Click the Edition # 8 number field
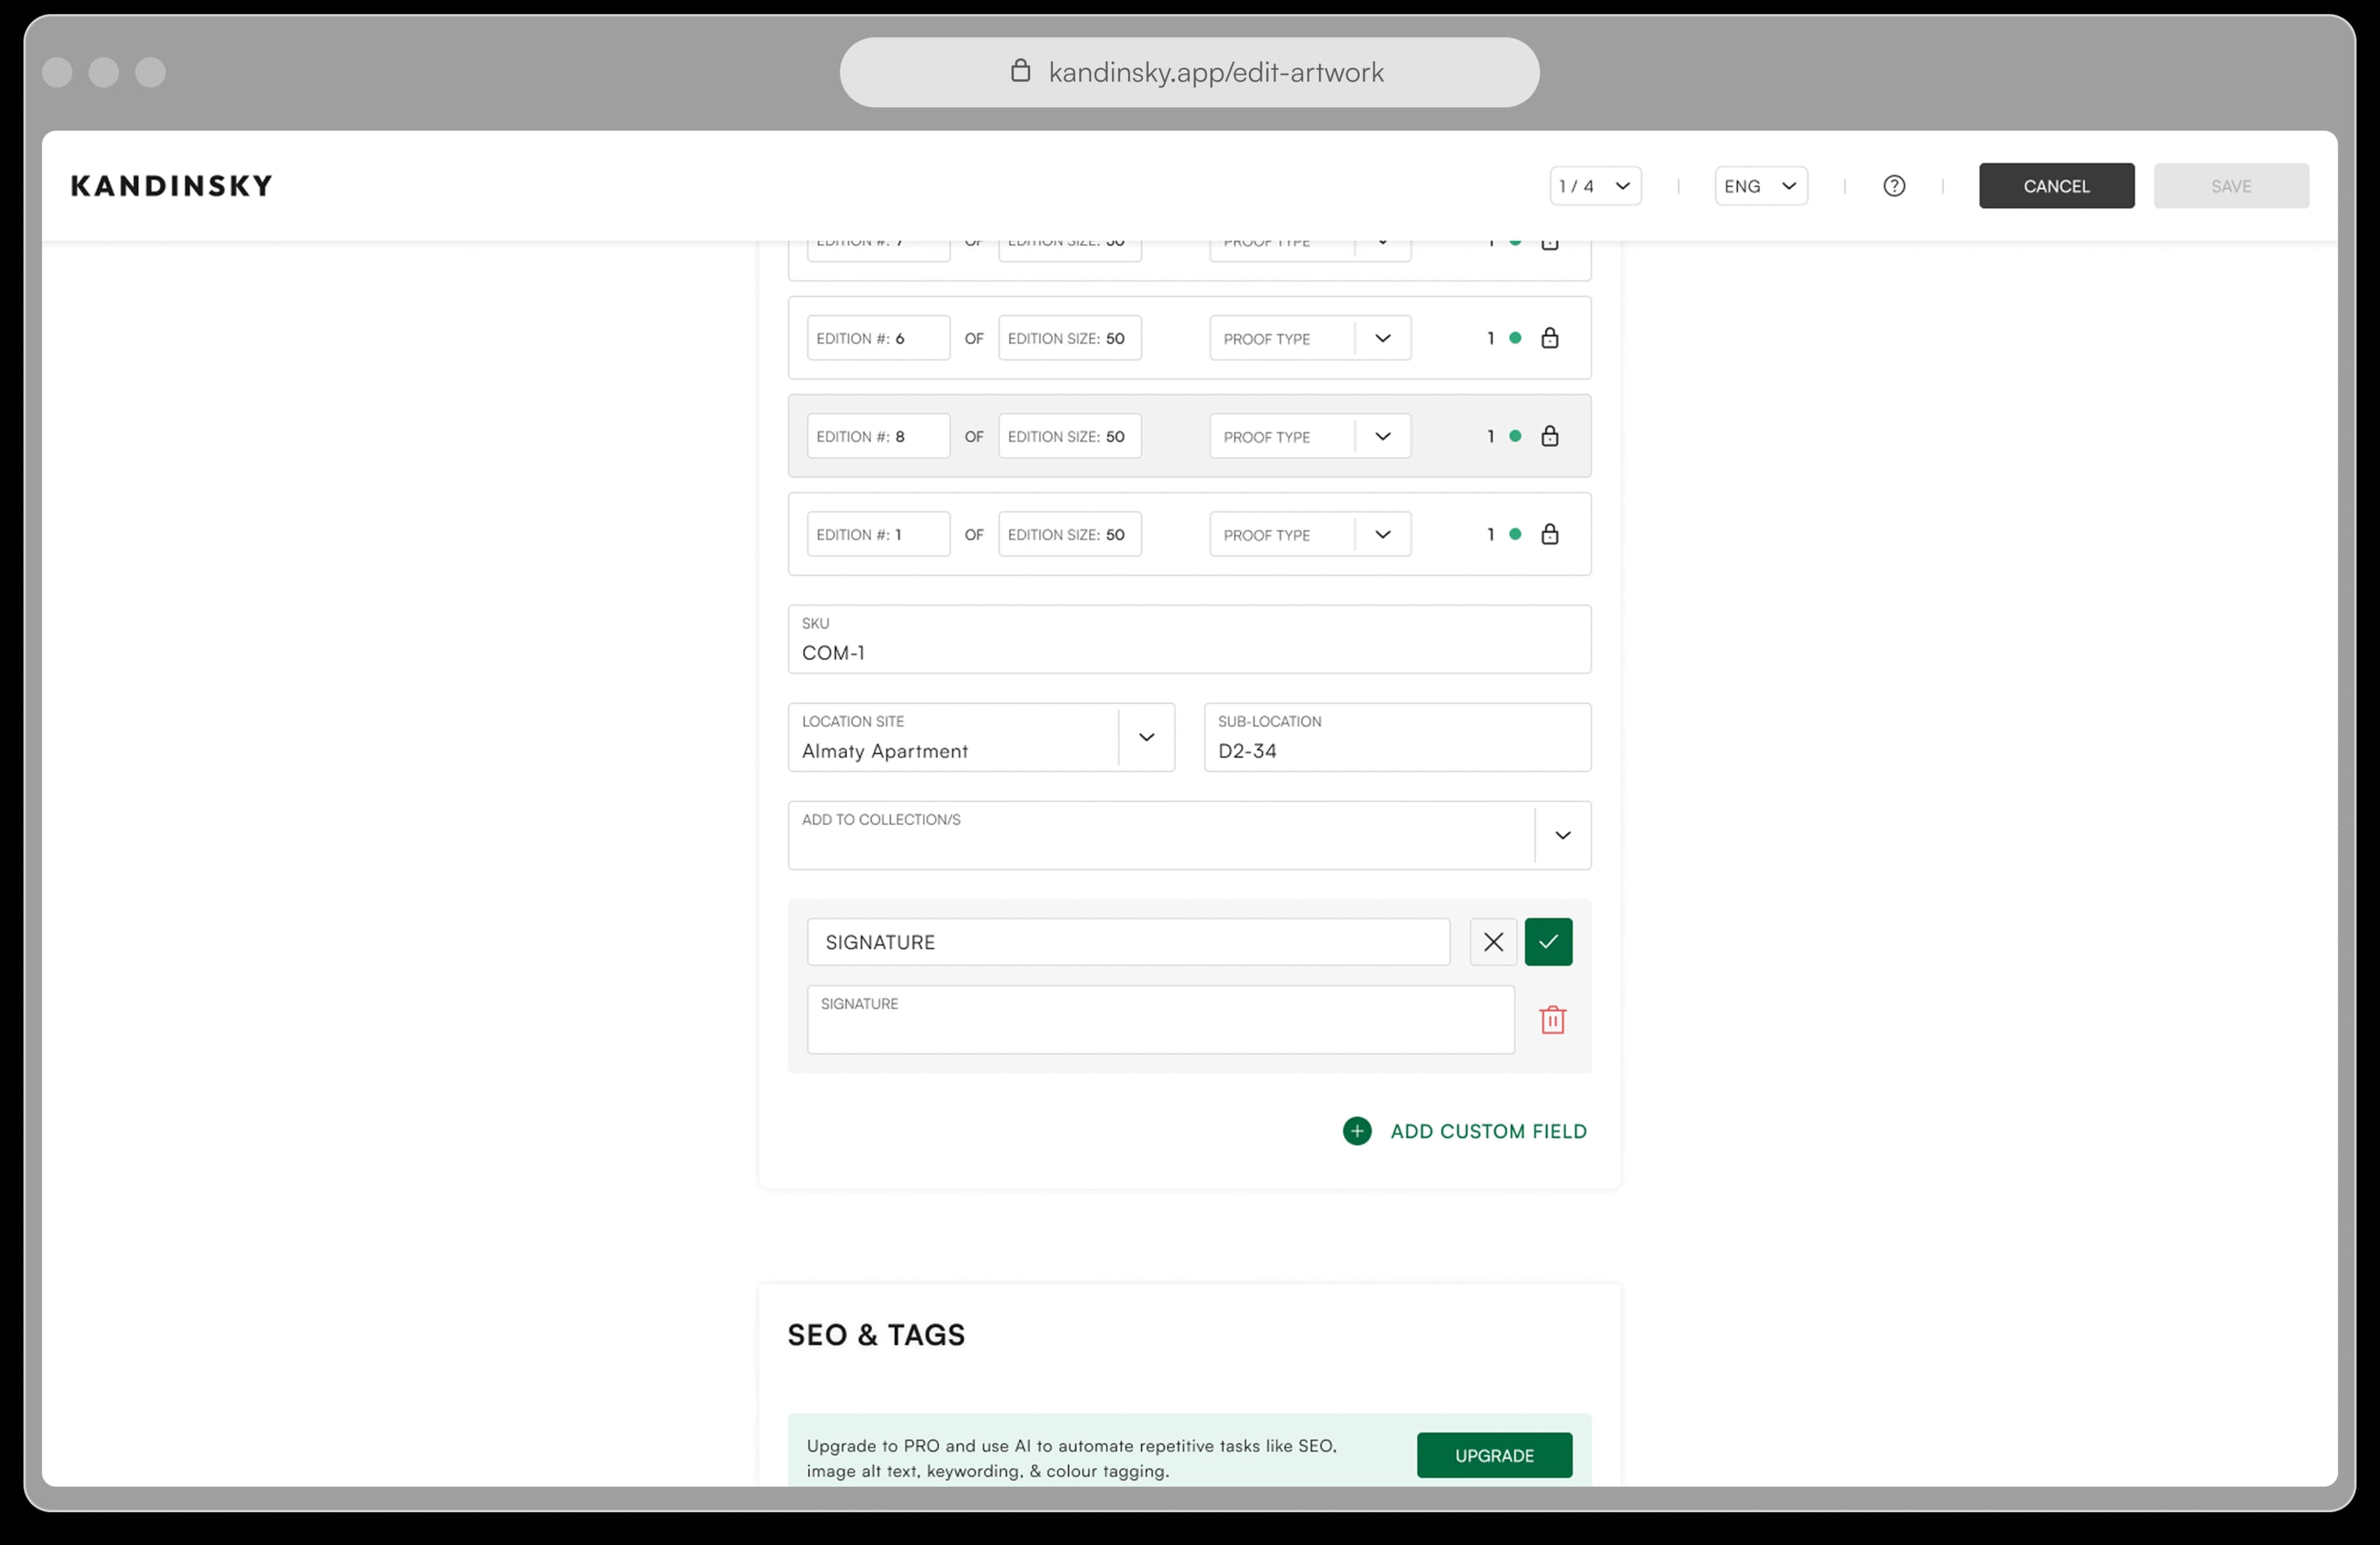Screen dimensions: 2380x1545 878,436
